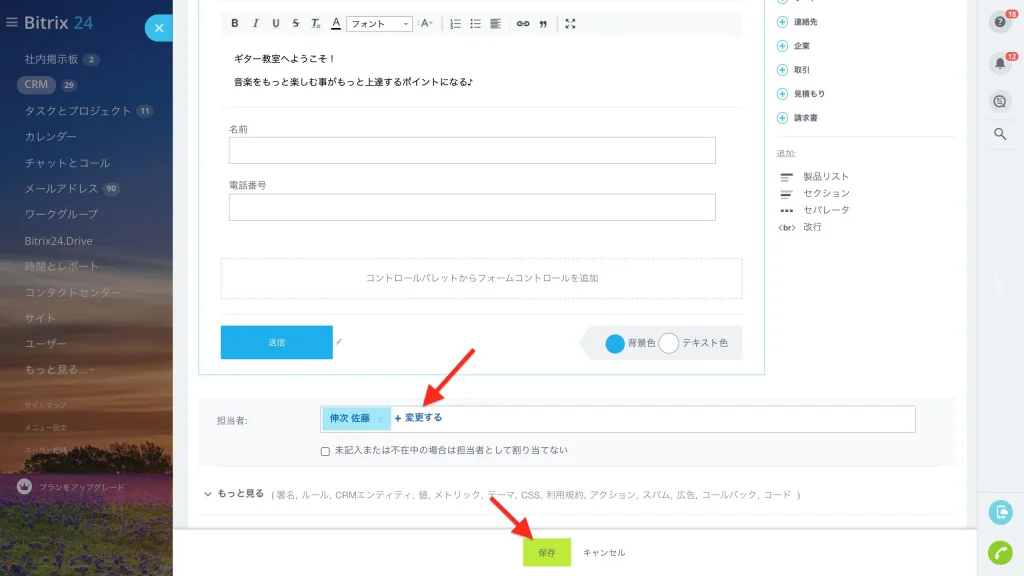Screen dimensions: 1024x576
Task: Open text color picker
Action: [336, 24]
